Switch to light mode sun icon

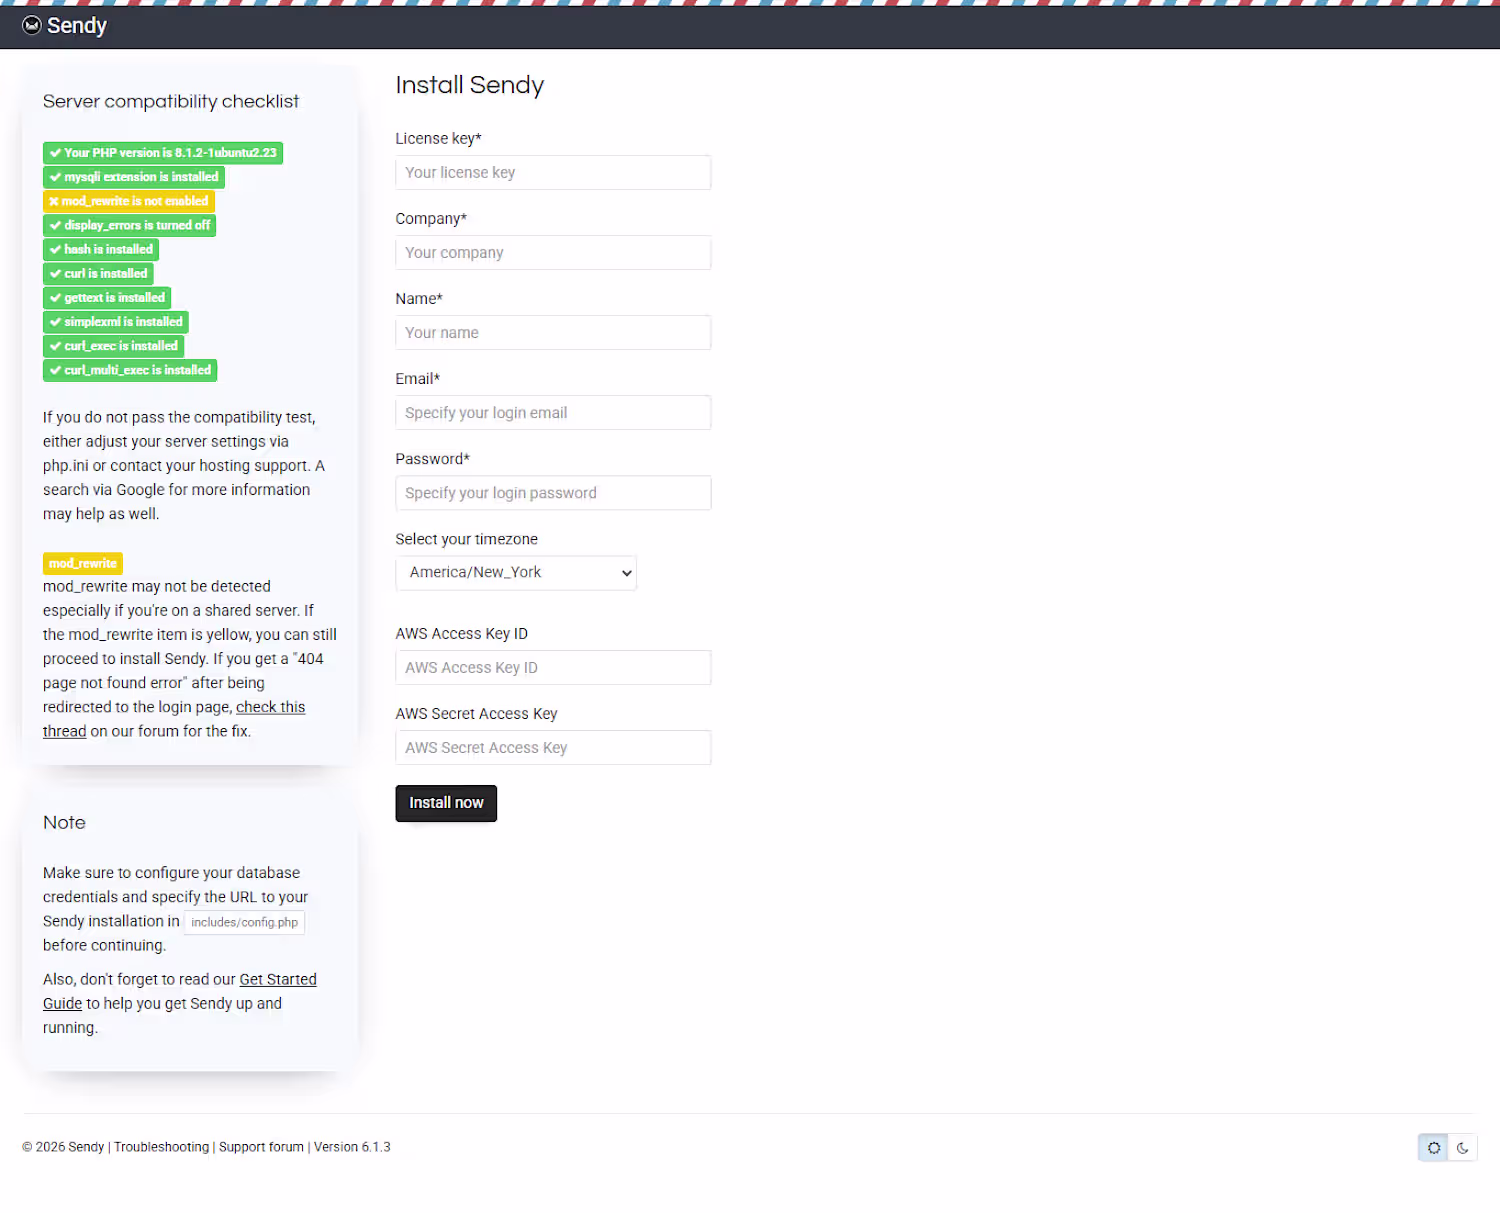point(1433,1148)
